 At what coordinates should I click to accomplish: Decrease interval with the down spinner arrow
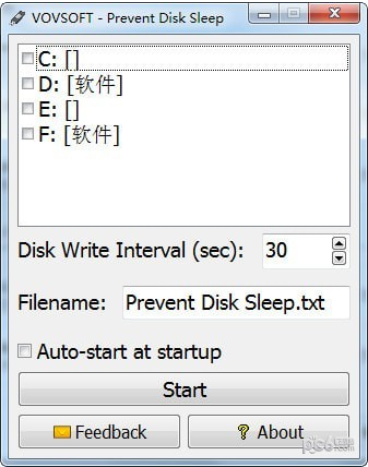pyautogui.click(x=339, y=258)
